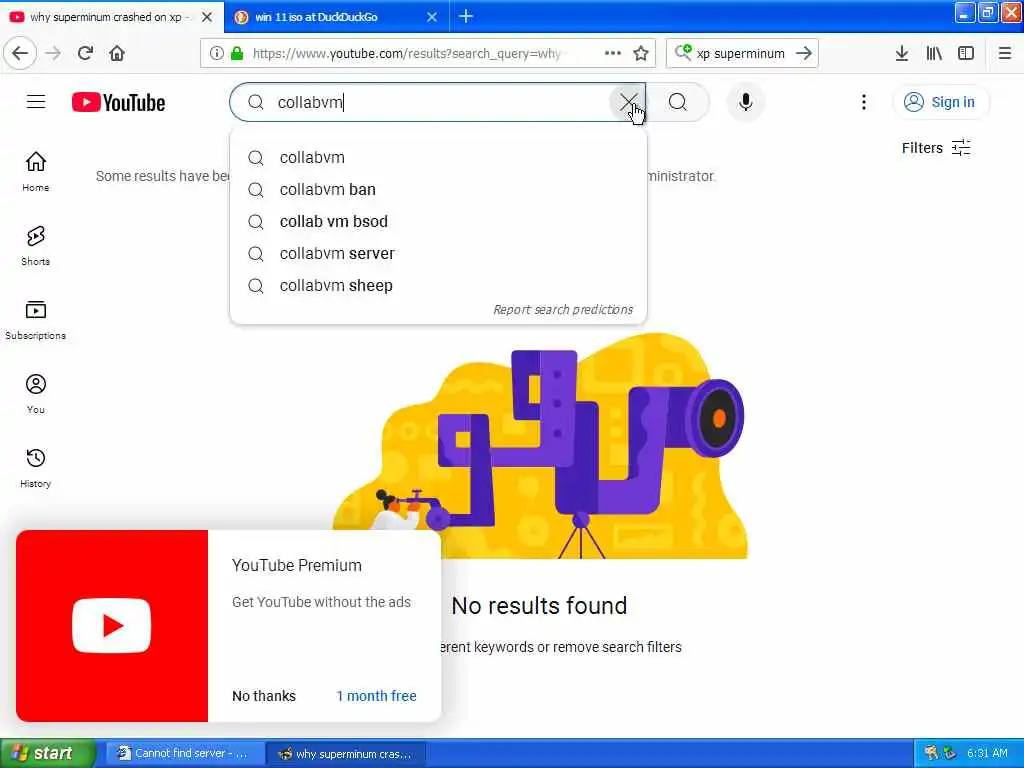Open page actions three-dot menu
Viewport: 1024px width, 768px height.
point(613,53)
